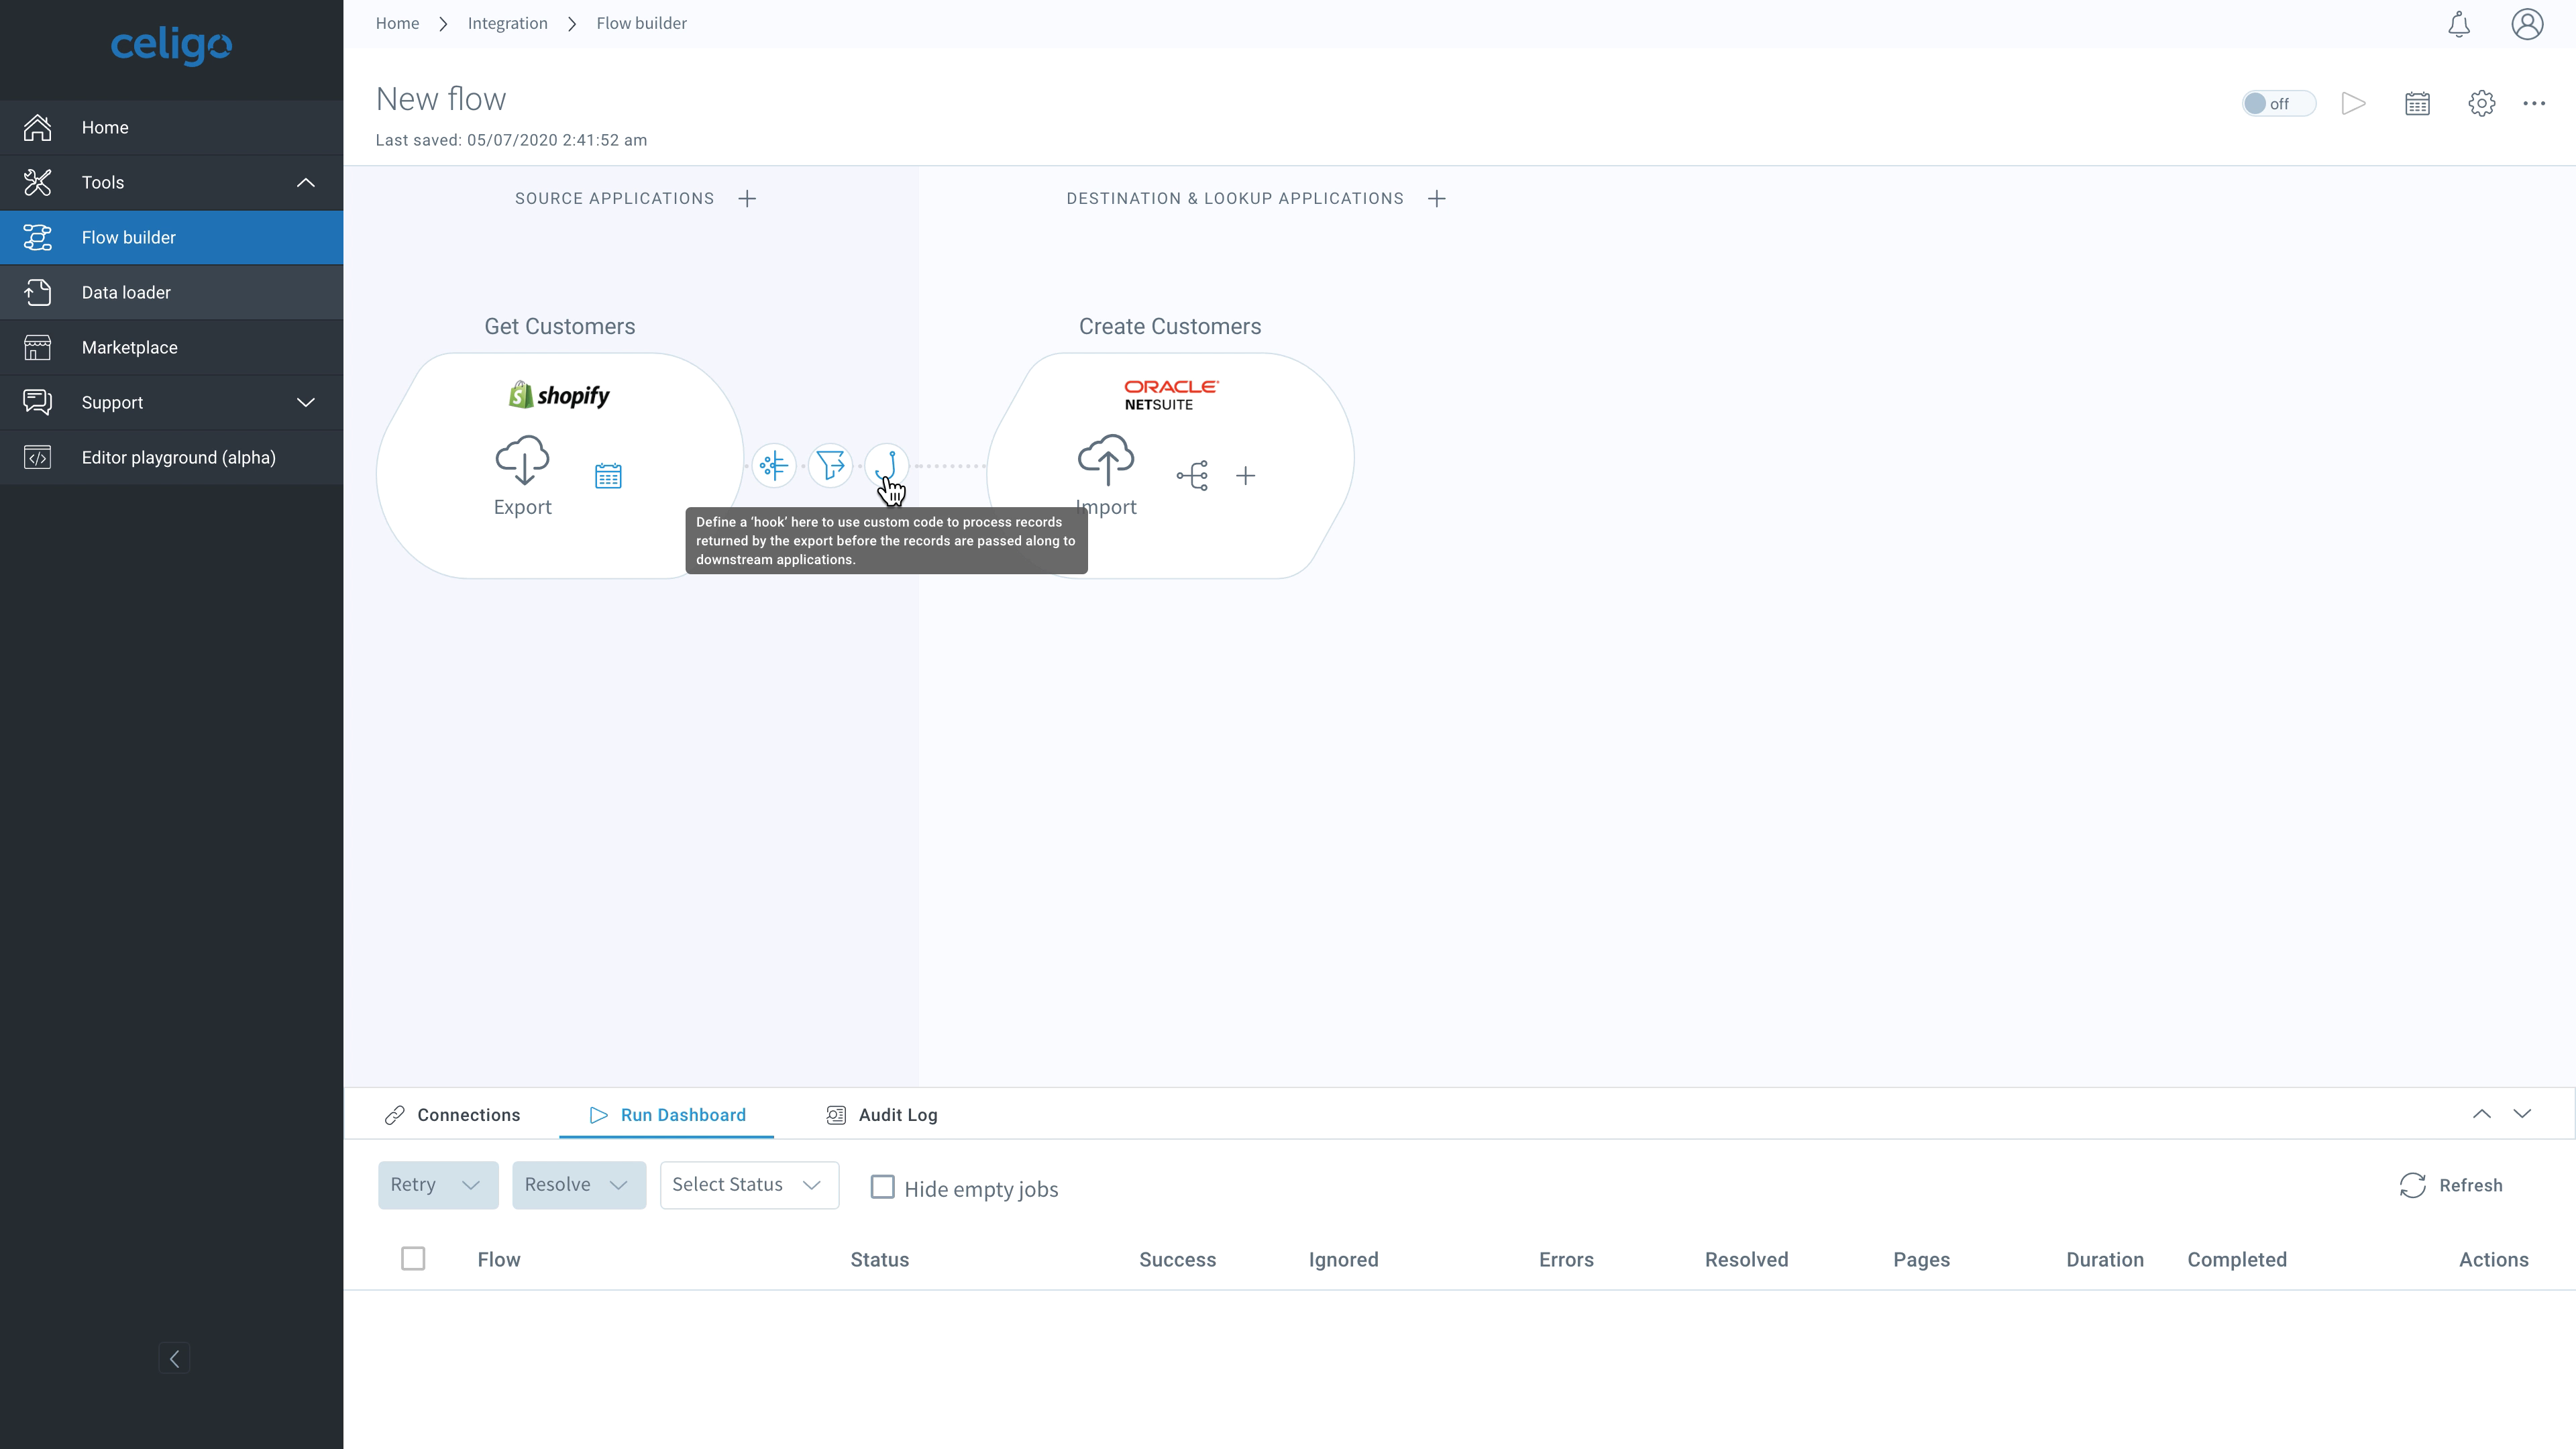Click the NetSuite import mapping icon

pyautogui.click(x=1192, y=475)
